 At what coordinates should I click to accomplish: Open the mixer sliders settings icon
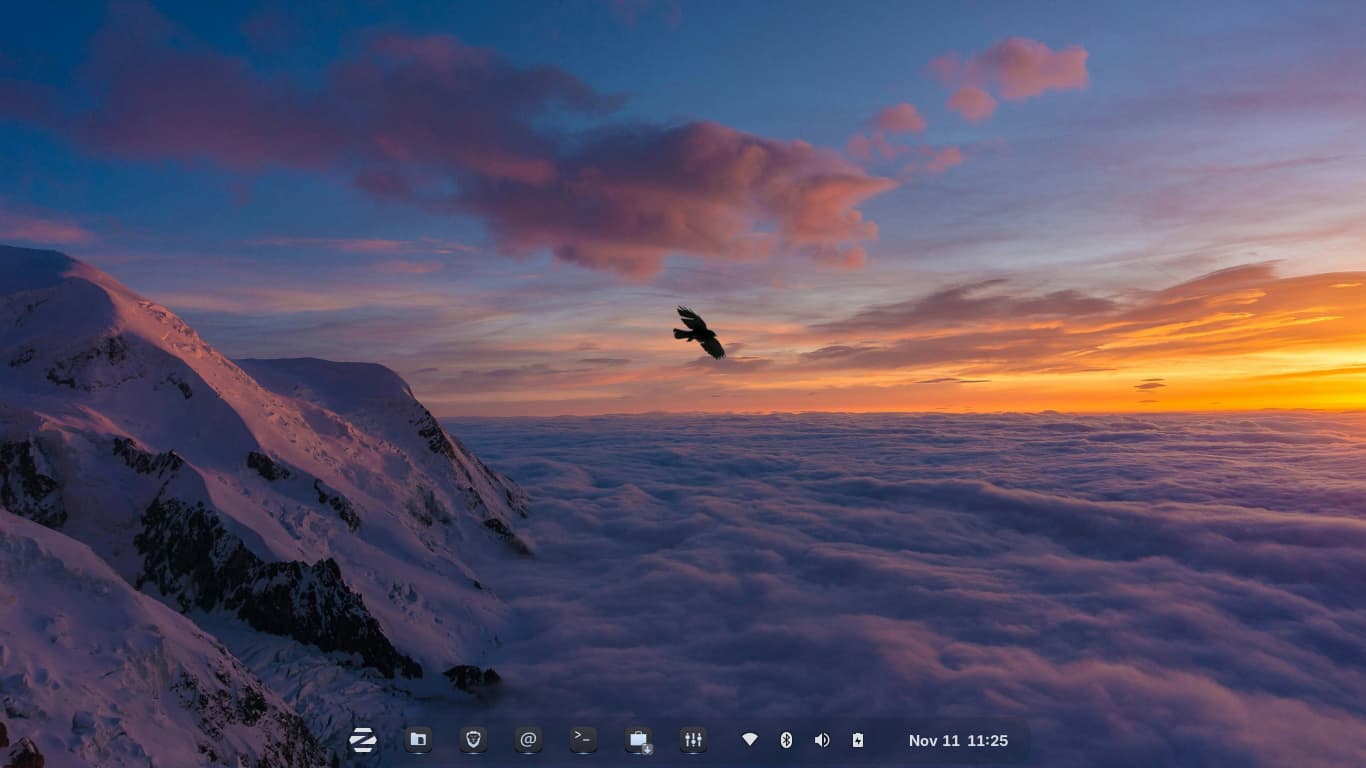point(693,740)
